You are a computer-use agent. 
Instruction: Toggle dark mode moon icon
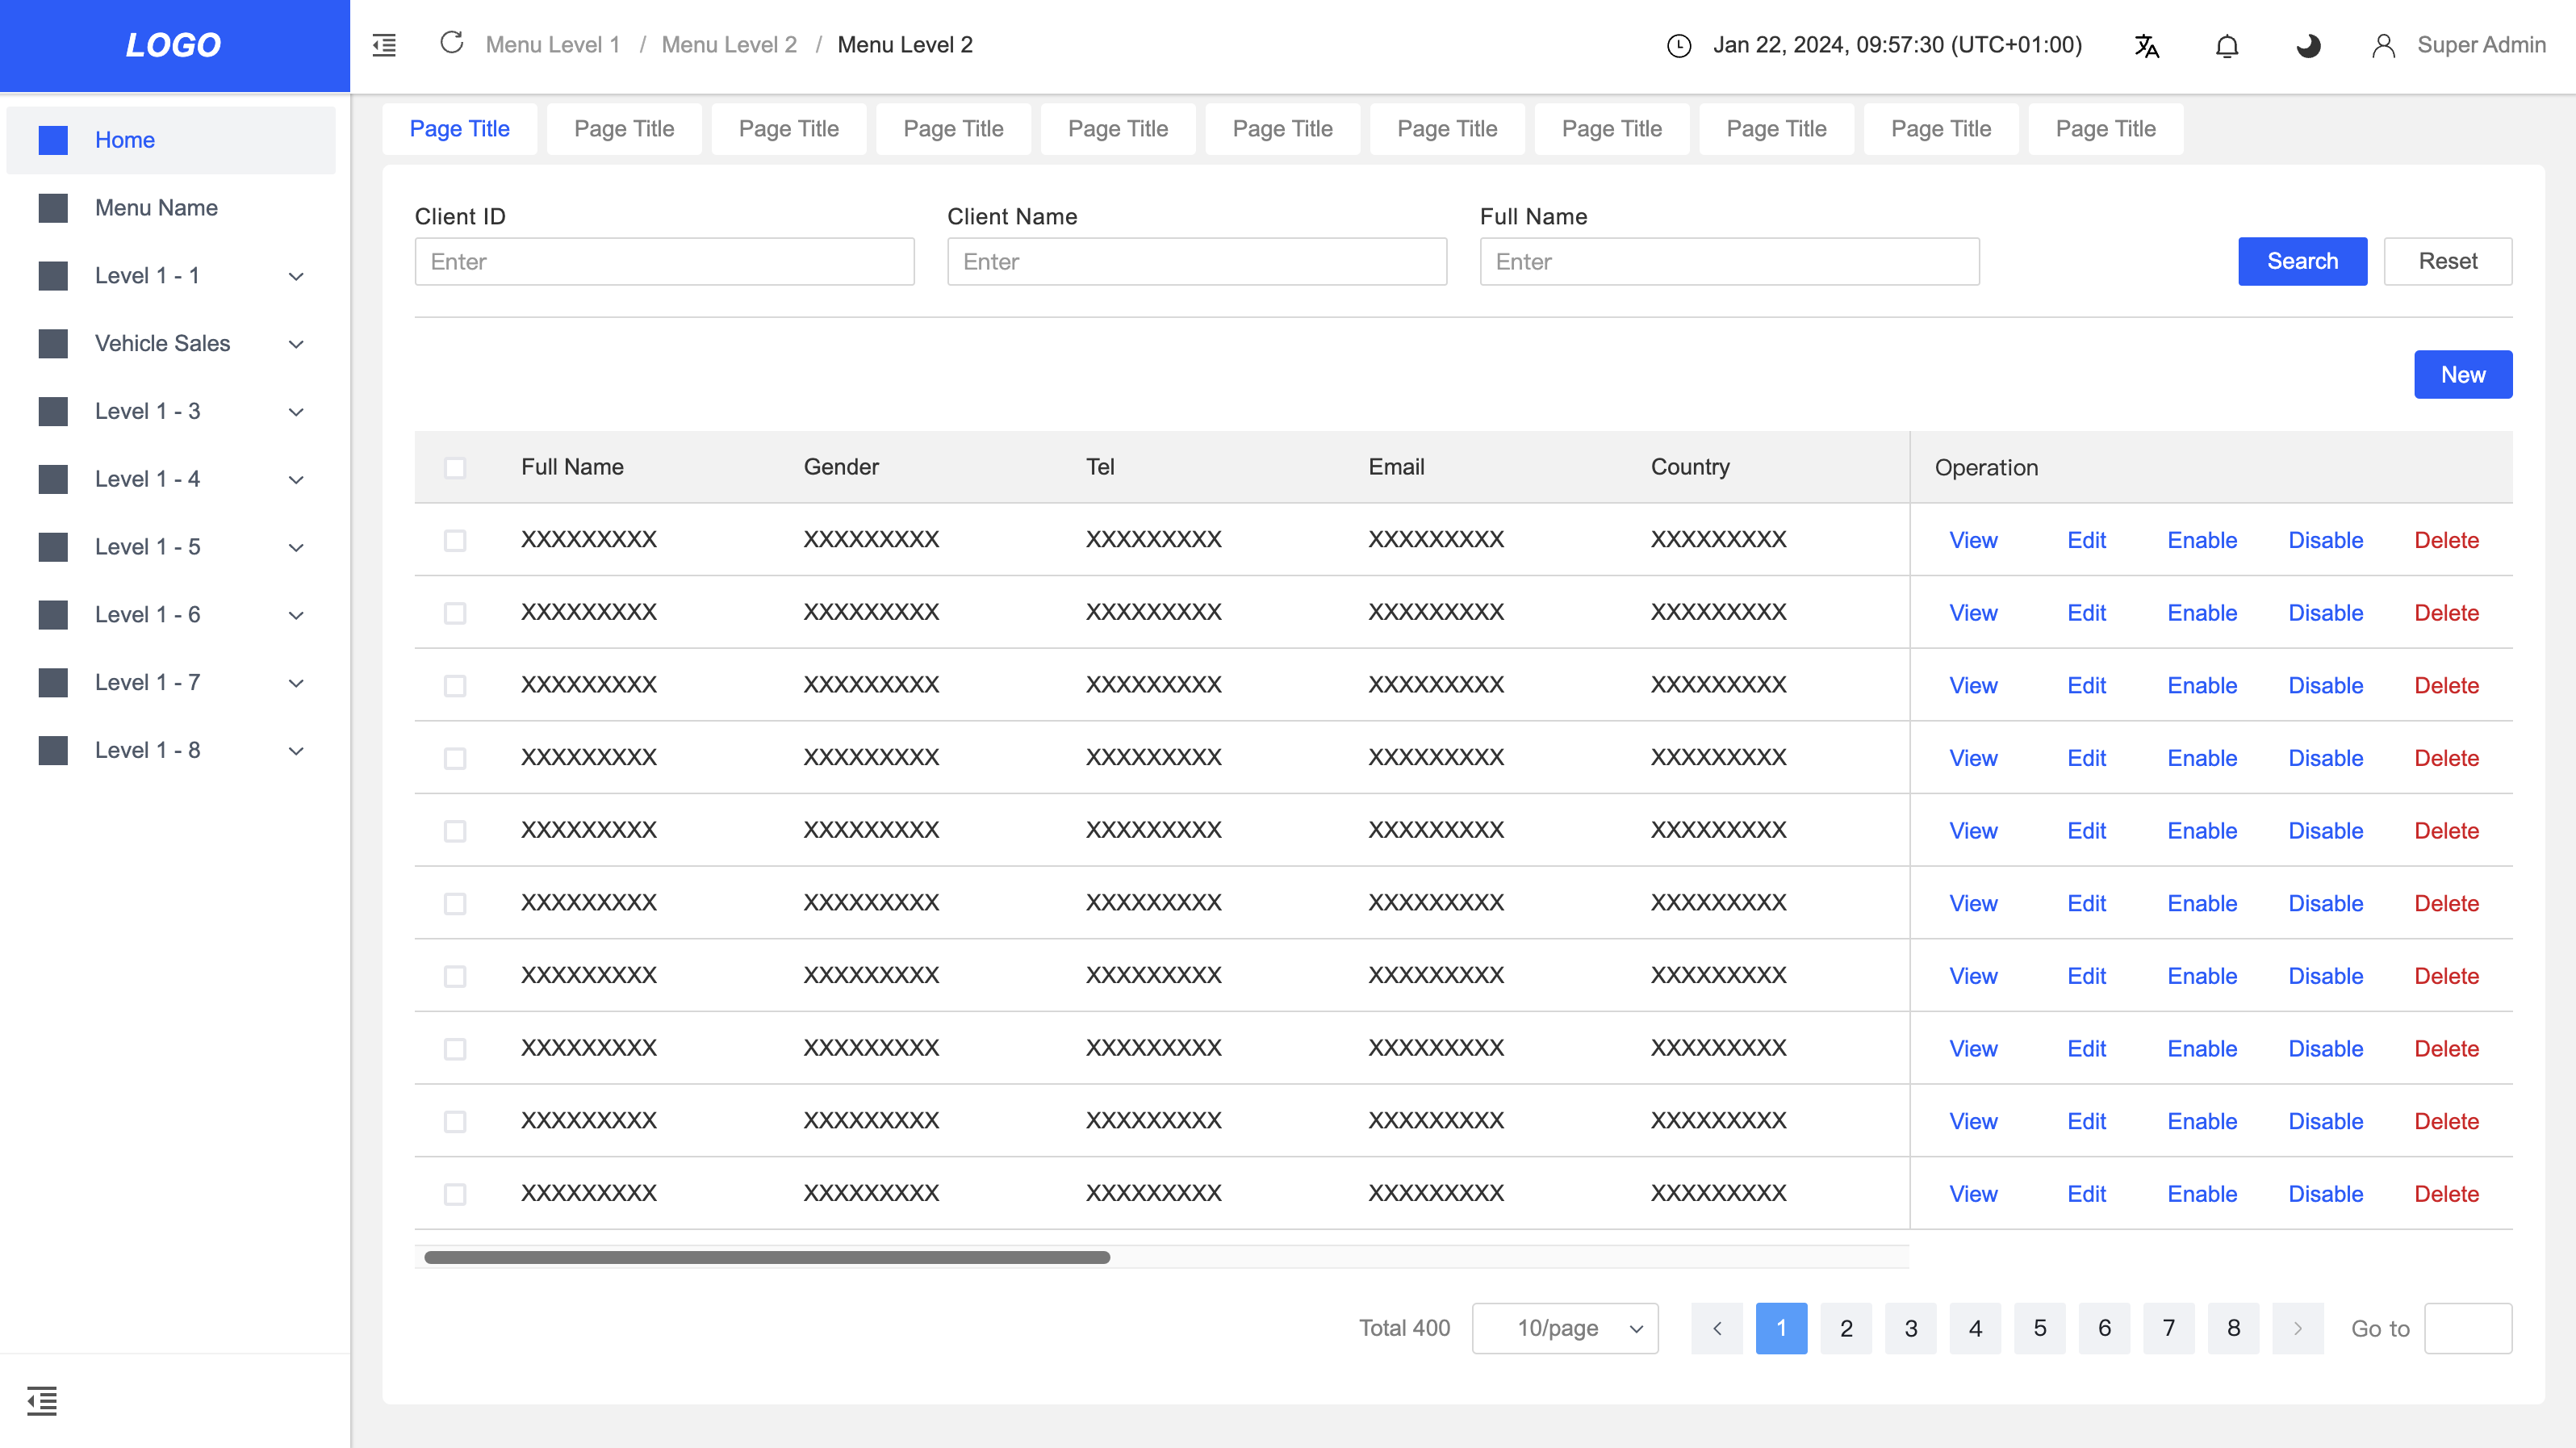tap(2308, 46)
